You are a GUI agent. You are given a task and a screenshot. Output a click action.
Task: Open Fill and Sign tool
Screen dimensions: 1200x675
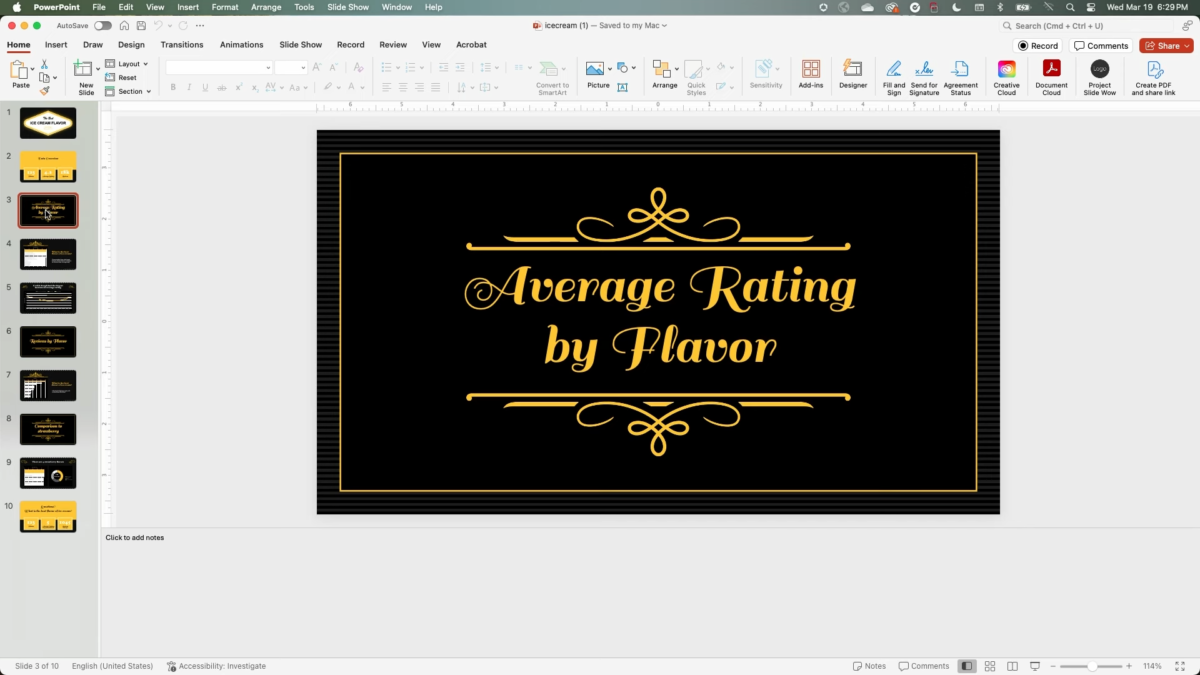(x=893, y=74)
